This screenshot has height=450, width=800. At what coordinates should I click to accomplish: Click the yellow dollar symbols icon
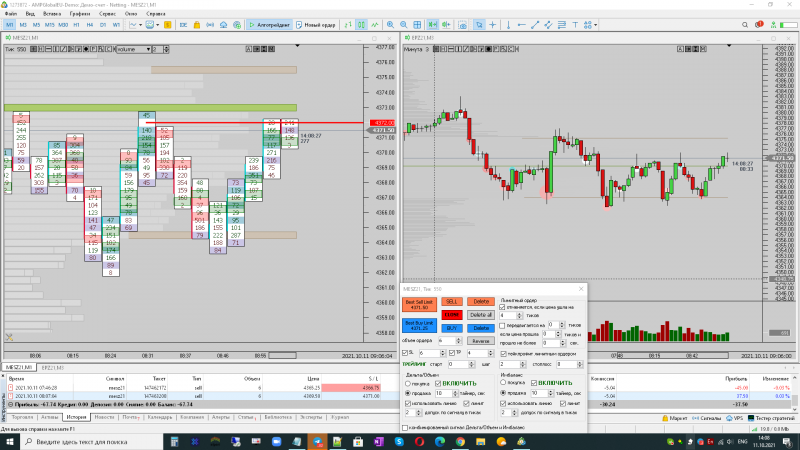(x=167, y=24)
